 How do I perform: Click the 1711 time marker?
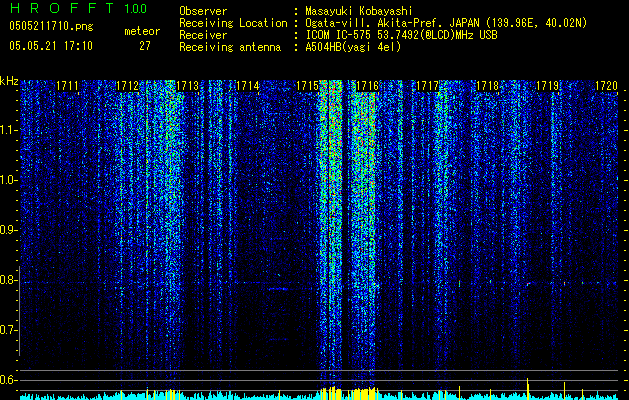[67, 86]
